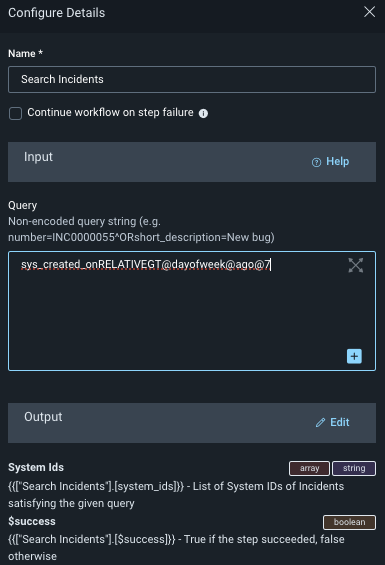Click the string type badge for System Ids
Image resolution: width=385 pixels, height=565 pixels.
tap(354, 468)
